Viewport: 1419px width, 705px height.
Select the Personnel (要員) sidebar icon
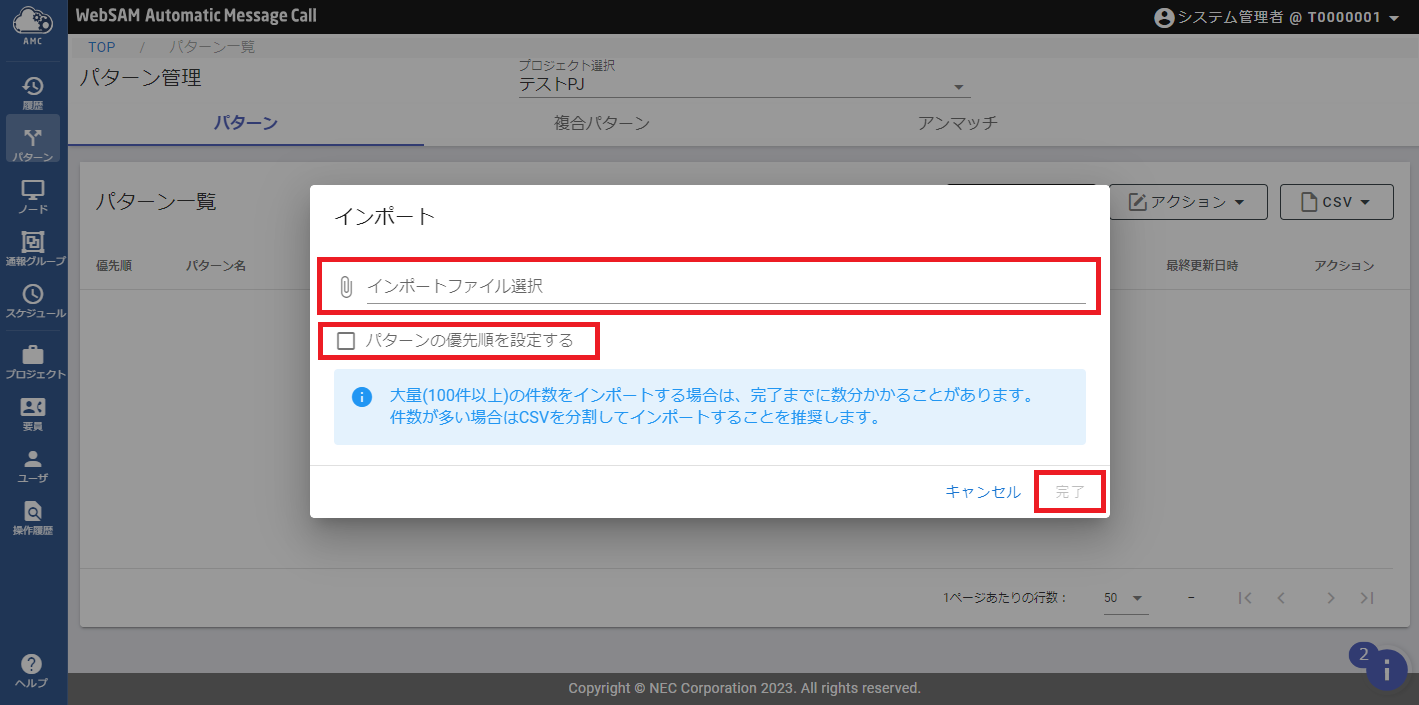33,413
